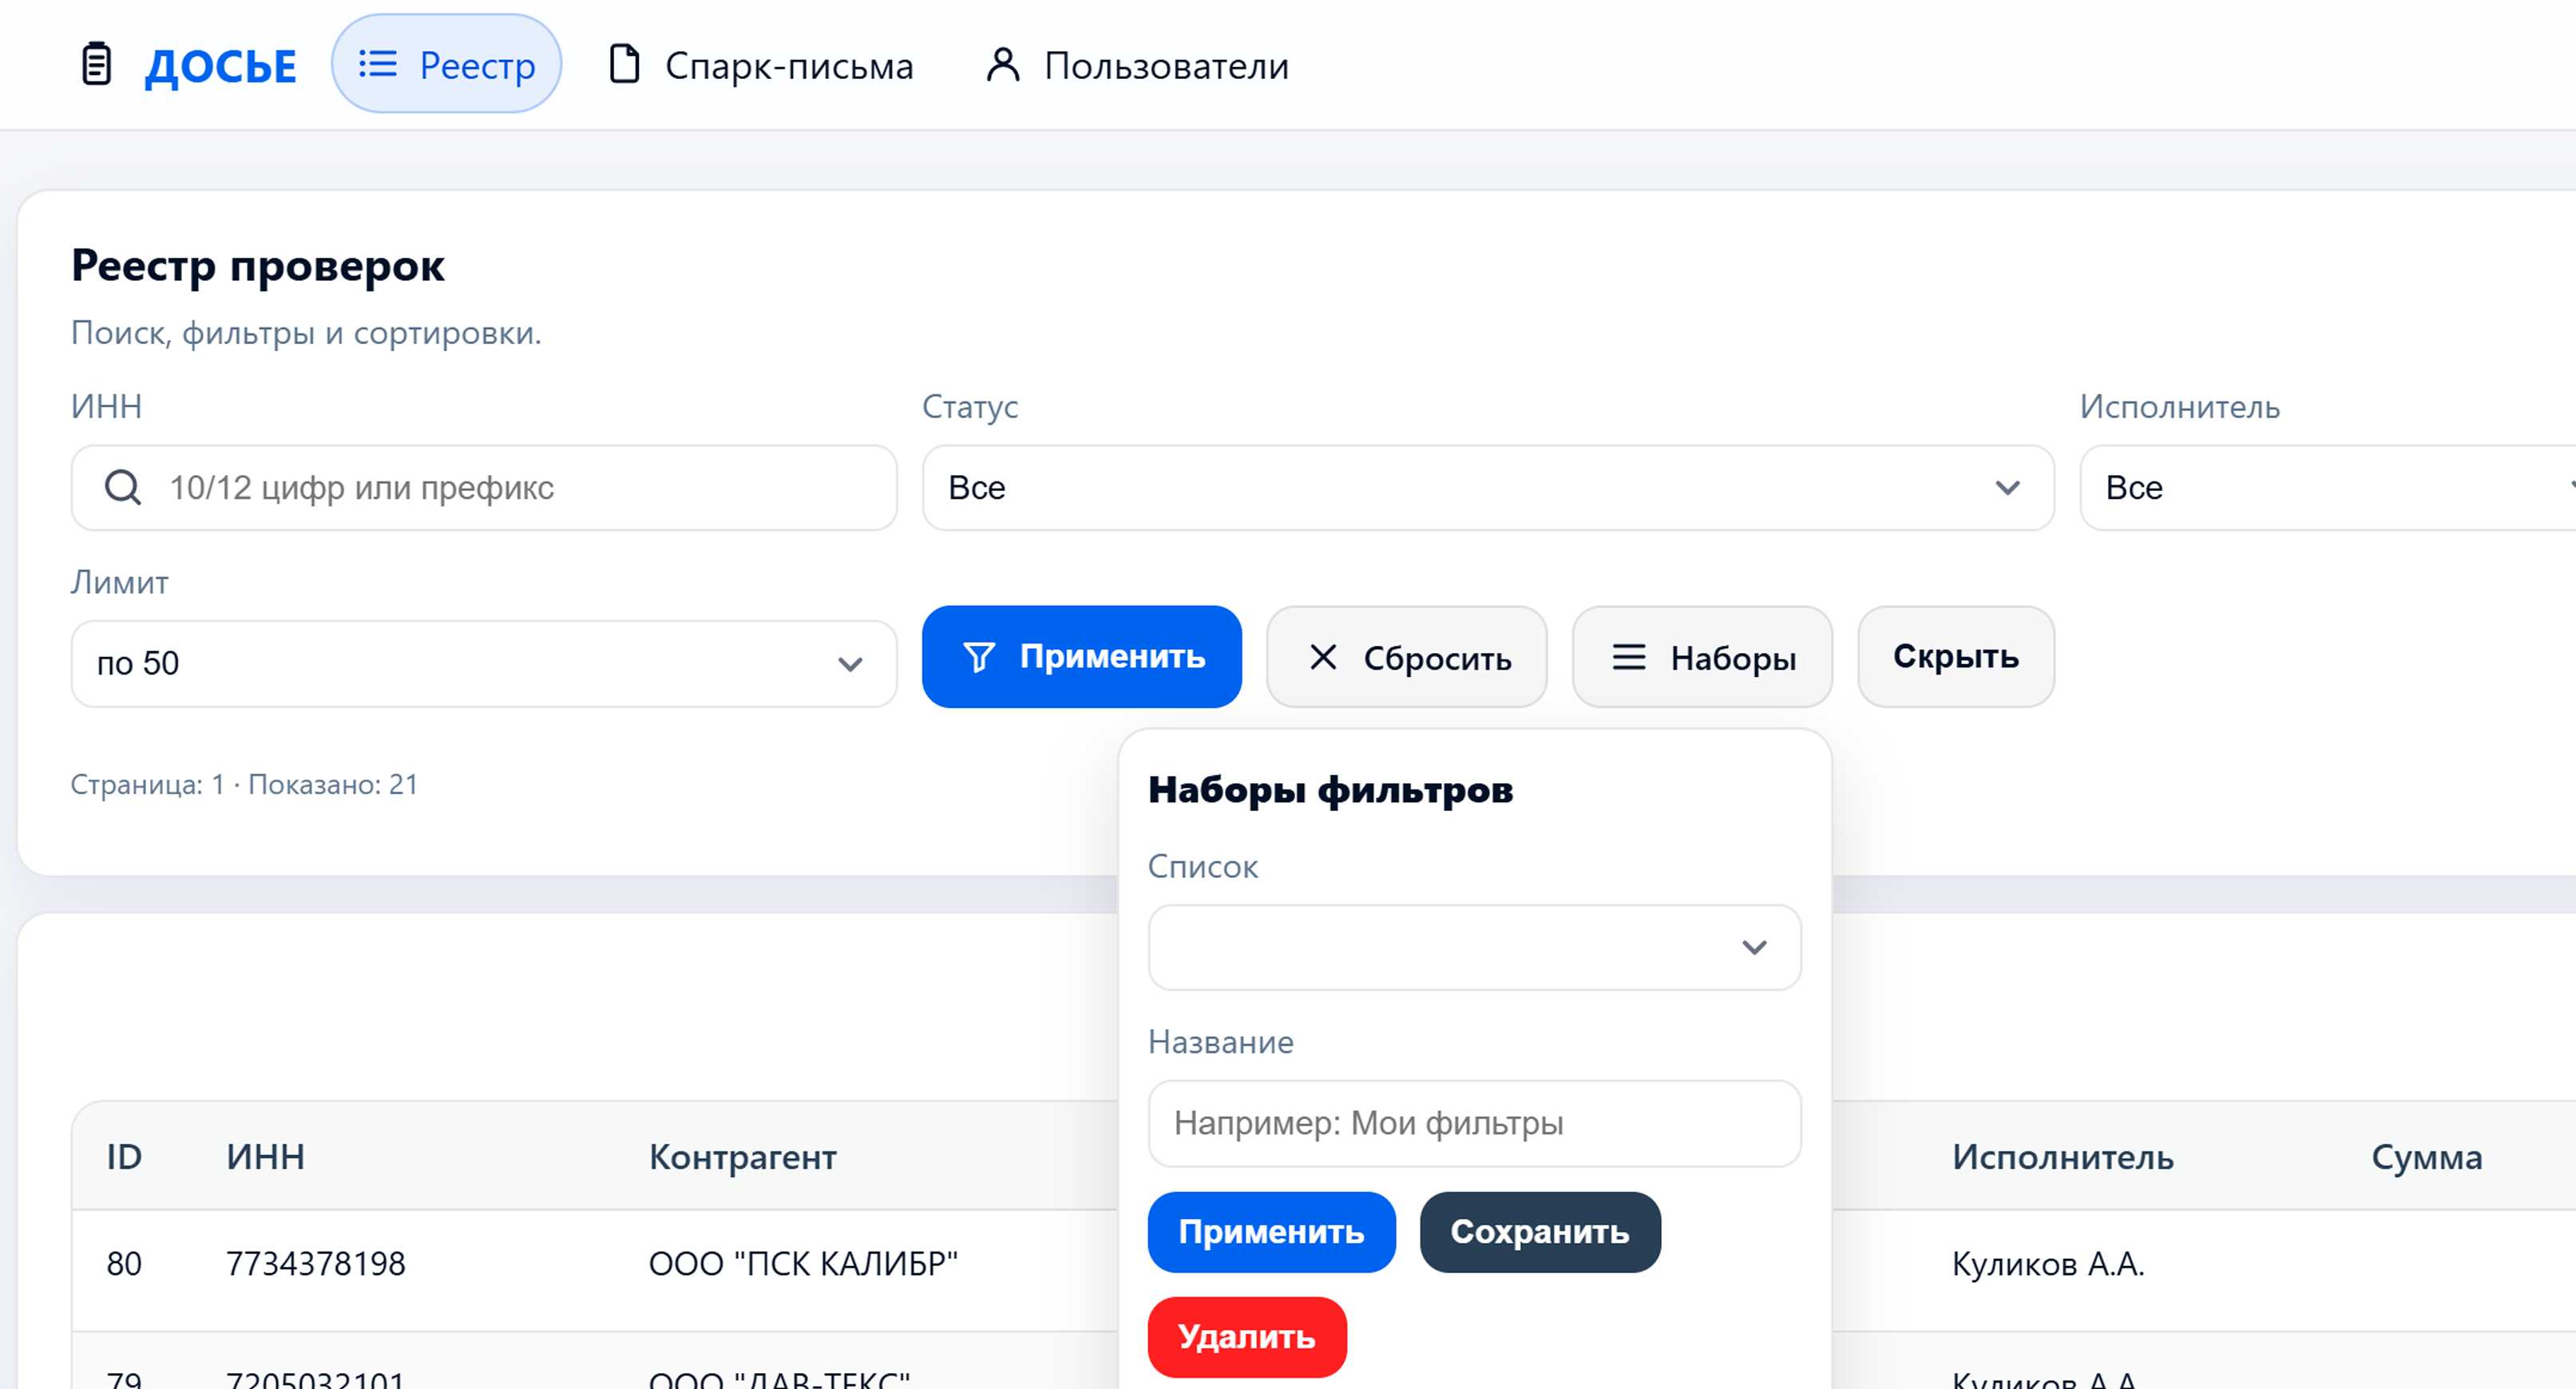Click Страница: 1 · Показано: 21 status text
This screenshot has height=1389, width=2576.
(244, 785)
